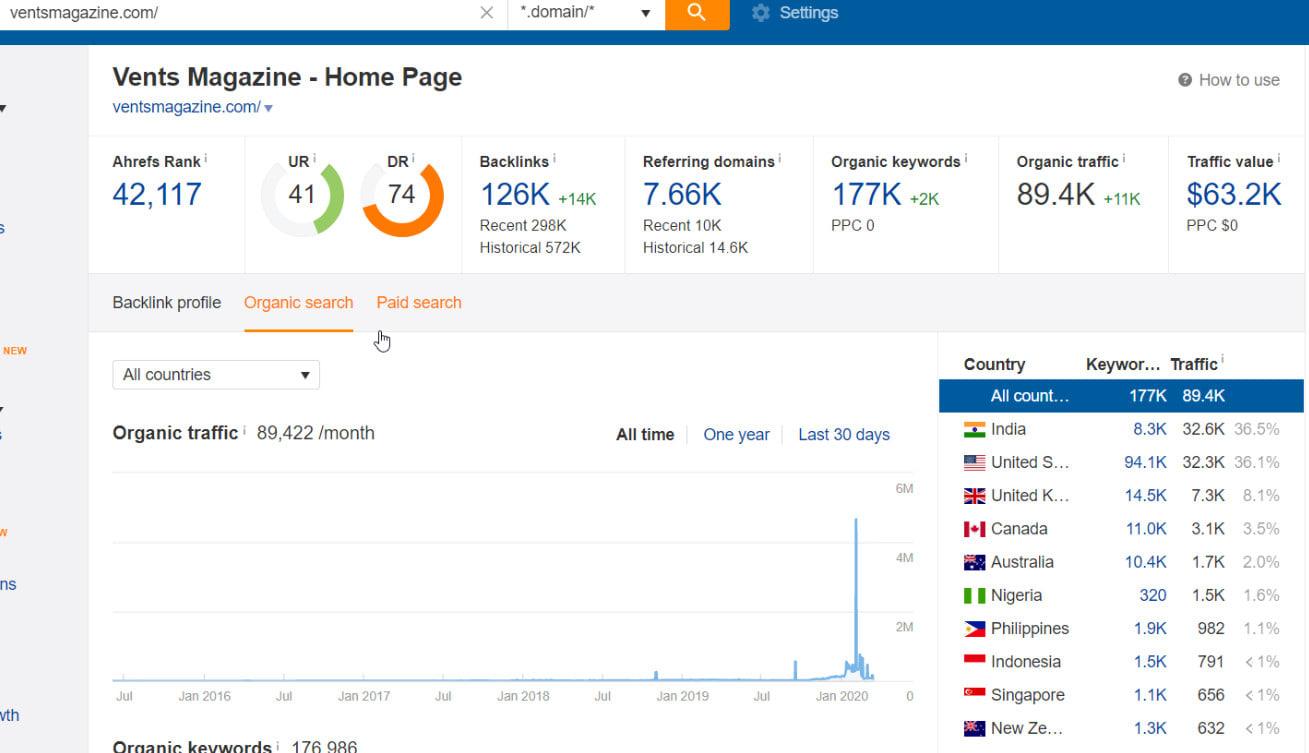Clear the search field using the X icon
The width and height of the screenshot is (1309, 753).
click(x=486, y=13)
